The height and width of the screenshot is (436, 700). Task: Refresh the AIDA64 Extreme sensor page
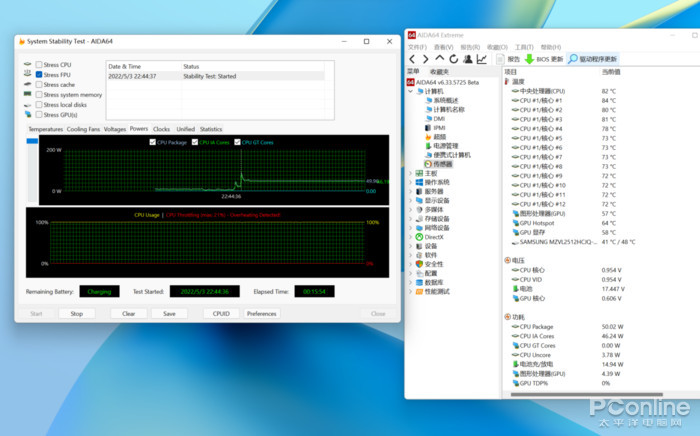[454, 59]
